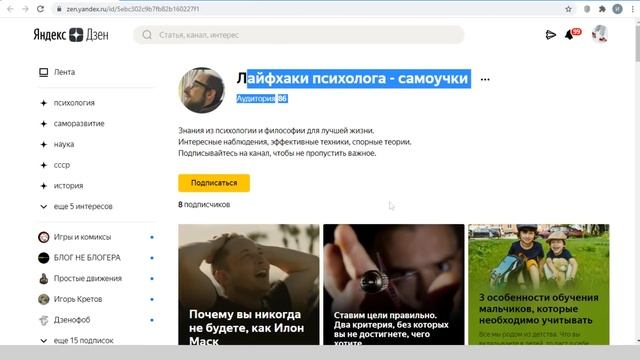Click the 8 подписчиков count
Image resolution: width=640 pixels, height=360 pixels.
(x=204, y=204)
